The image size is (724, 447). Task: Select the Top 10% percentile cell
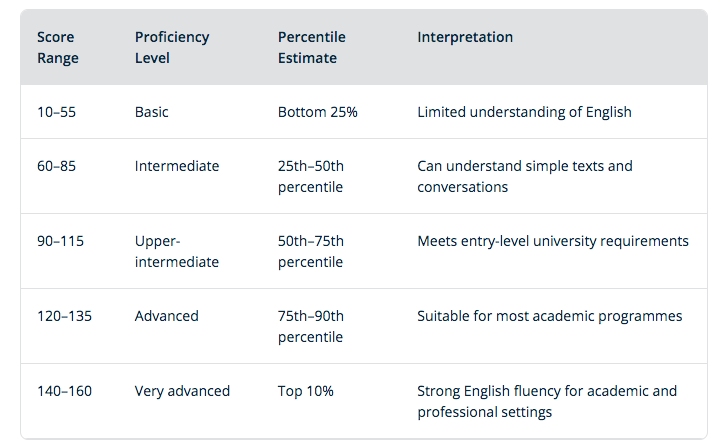click(x=305, y=391)
